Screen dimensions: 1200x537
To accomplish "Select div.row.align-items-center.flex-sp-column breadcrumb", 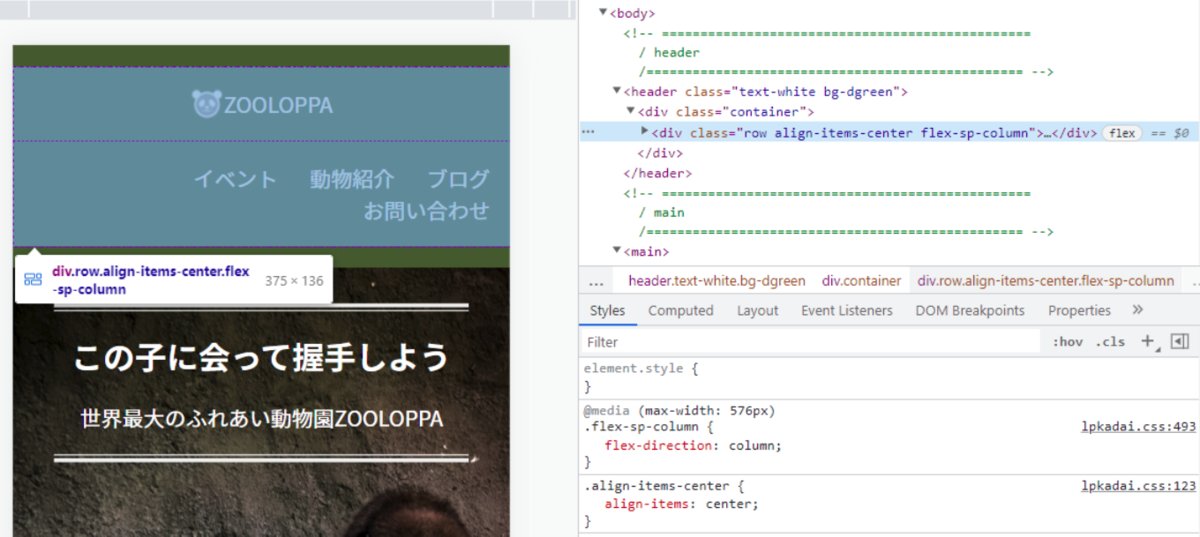I will (x=1046, y=281).
